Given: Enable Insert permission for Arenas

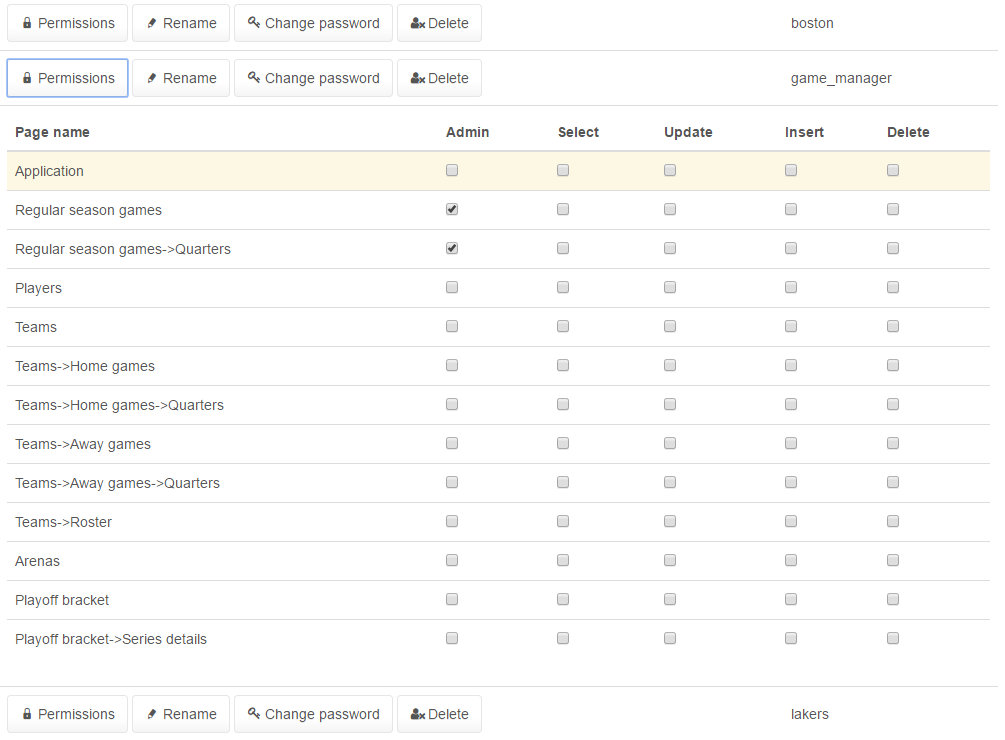Looking at the screenshot, I should click(x=791, y=561).
